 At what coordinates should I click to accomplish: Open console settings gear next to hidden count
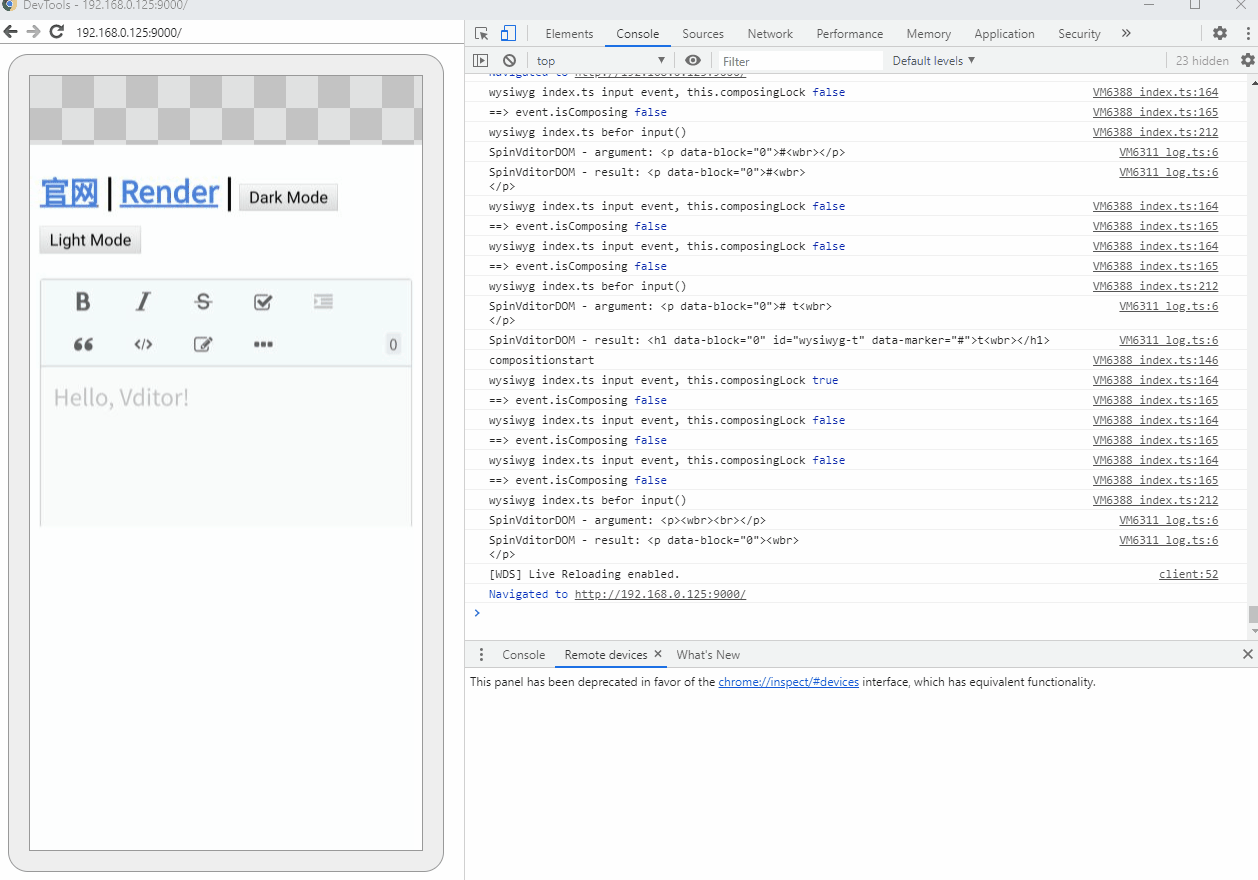click(x=1247, y=61)
